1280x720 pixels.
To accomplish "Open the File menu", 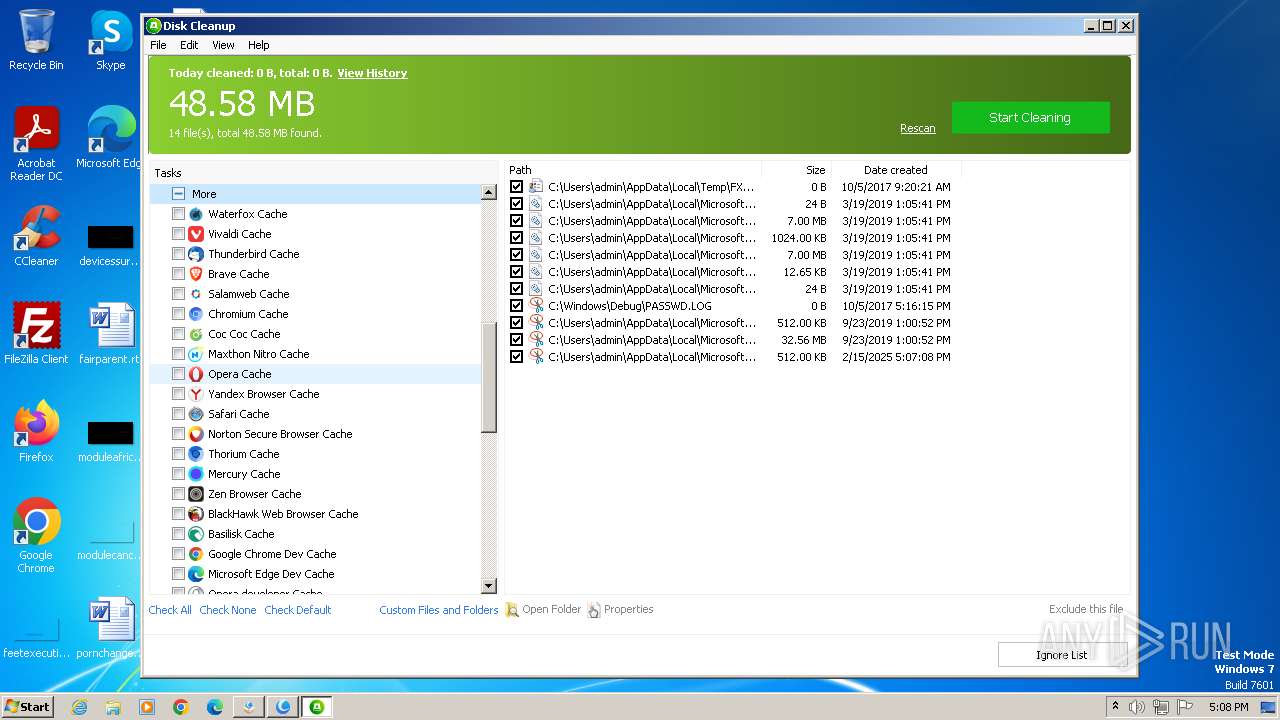I will (158, 45).
